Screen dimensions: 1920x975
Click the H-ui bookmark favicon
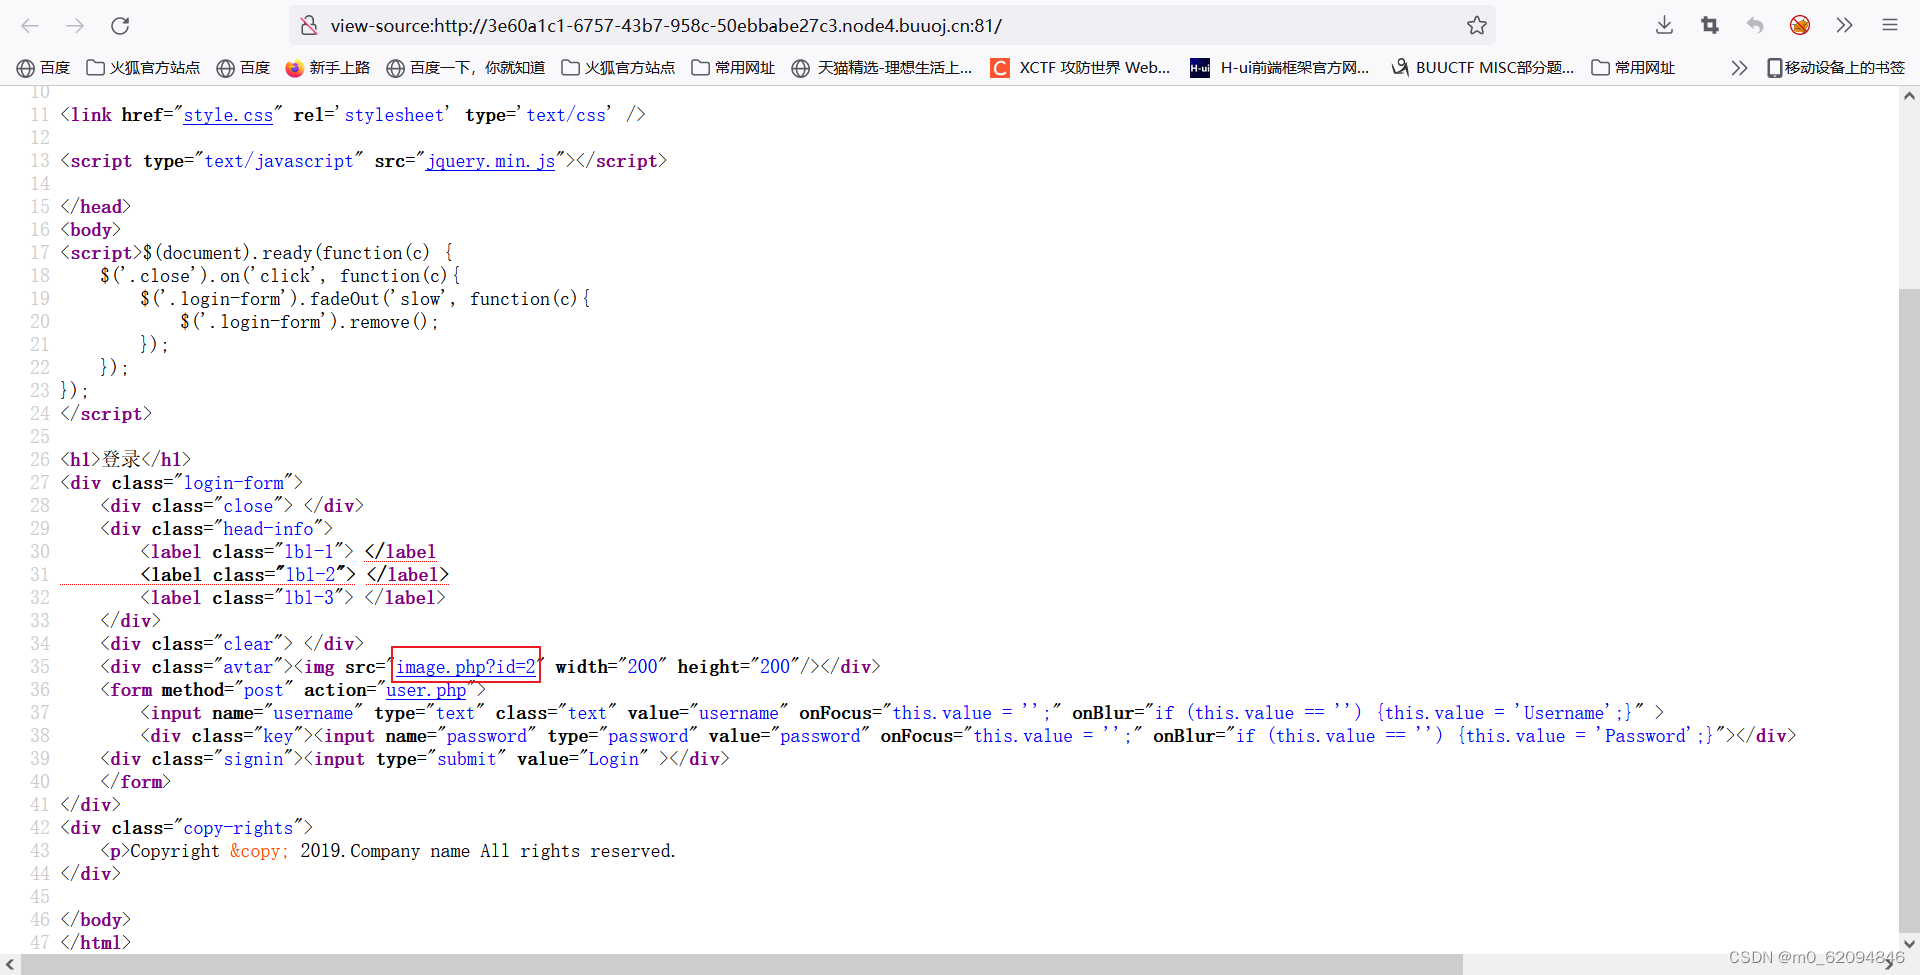(1199, 67)
